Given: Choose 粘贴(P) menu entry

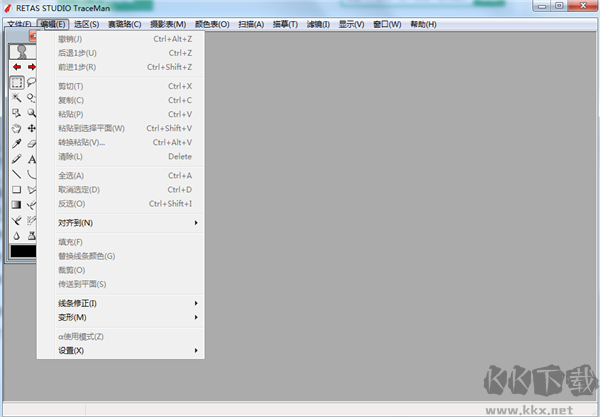Looking at the screenshot, I should pyautogui.click(x=121, y=114).
